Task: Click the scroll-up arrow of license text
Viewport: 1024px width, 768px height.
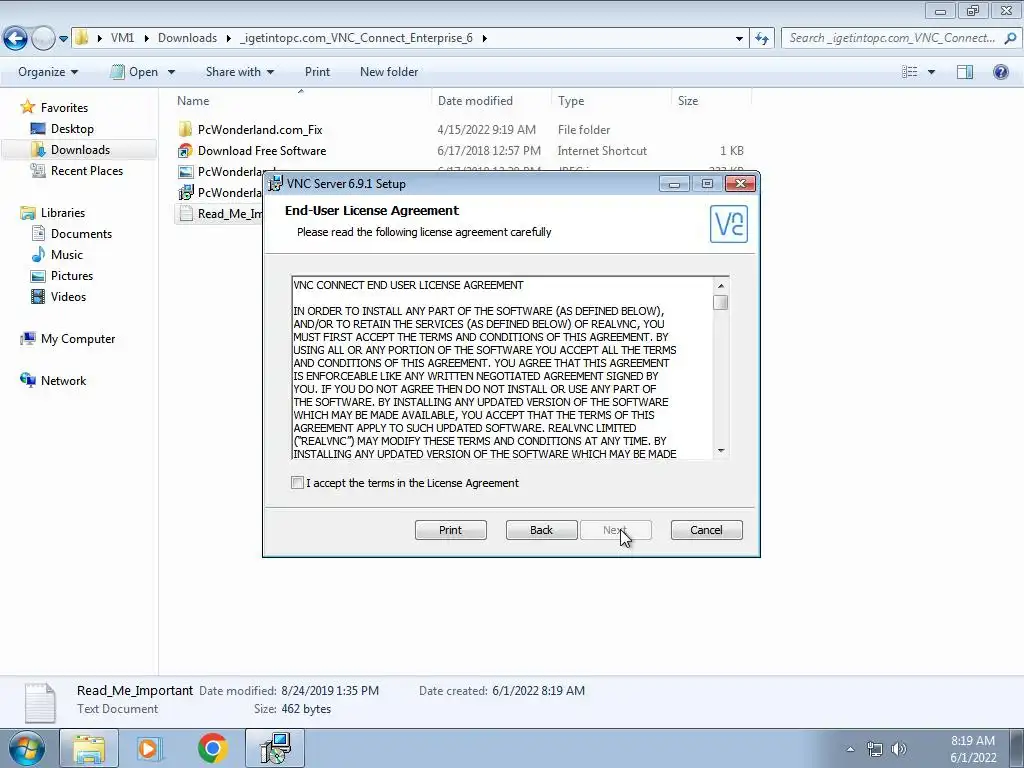Action: pos(721,285)
